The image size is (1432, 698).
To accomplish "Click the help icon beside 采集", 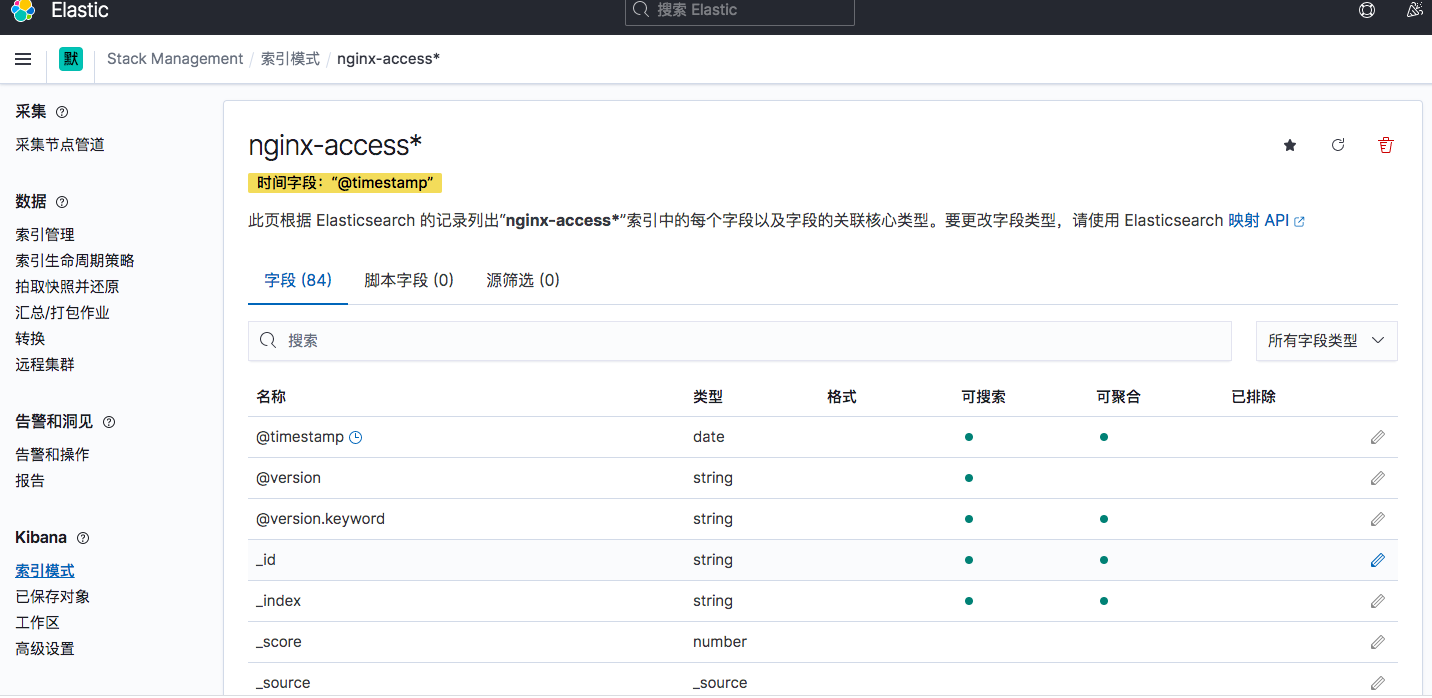I will [62, 112].
